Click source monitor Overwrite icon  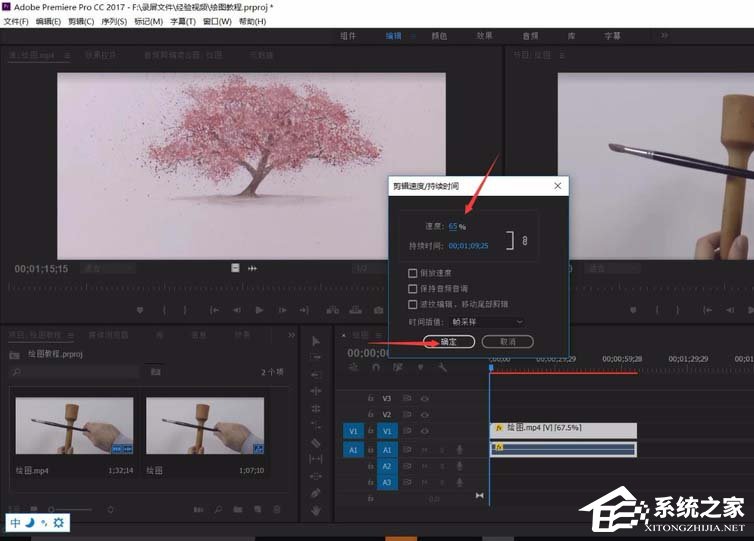(x=355, y=310)
